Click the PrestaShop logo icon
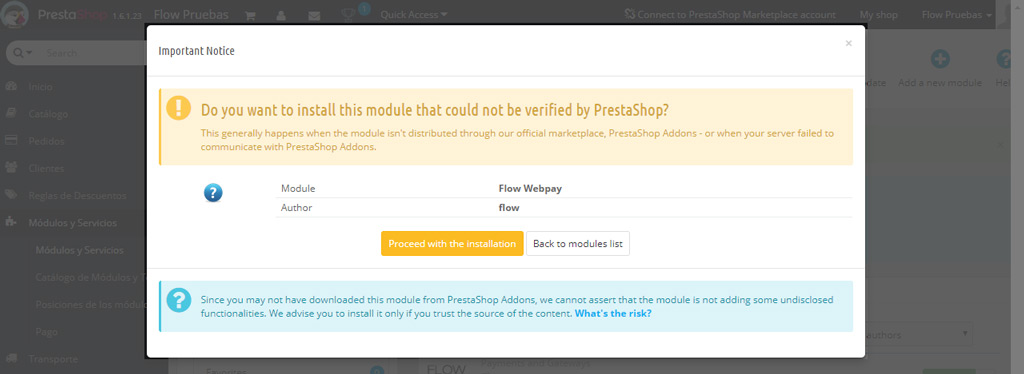Screen dimensions: 1024x374 point(16,14)
